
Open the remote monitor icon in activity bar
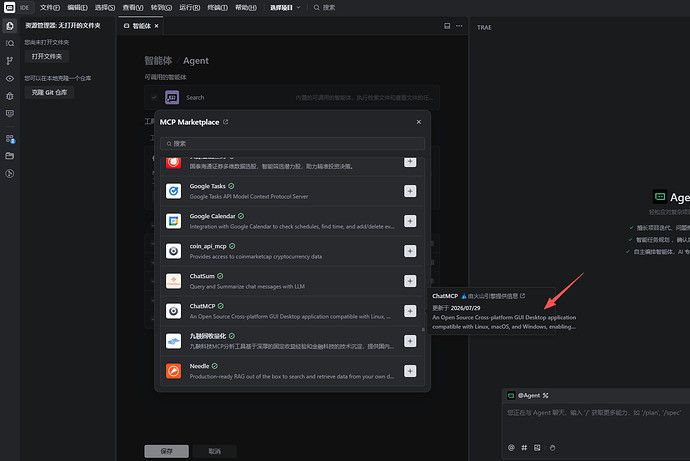tap(10, 113)
